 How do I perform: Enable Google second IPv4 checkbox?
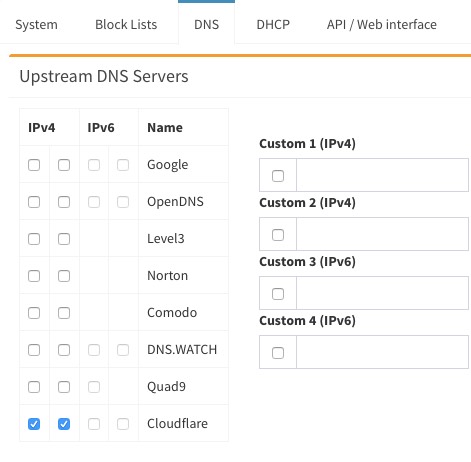coord(64,165)
